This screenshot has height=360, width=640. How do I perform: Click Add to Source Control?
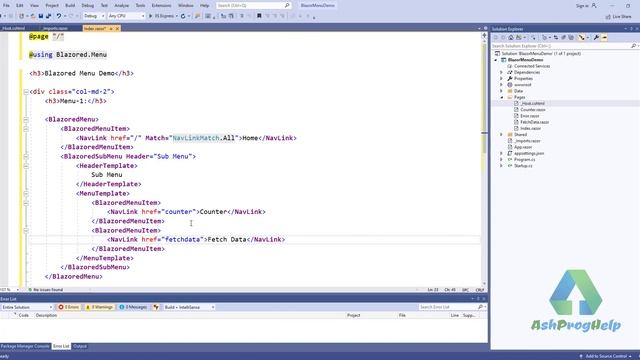click(606, 356)
